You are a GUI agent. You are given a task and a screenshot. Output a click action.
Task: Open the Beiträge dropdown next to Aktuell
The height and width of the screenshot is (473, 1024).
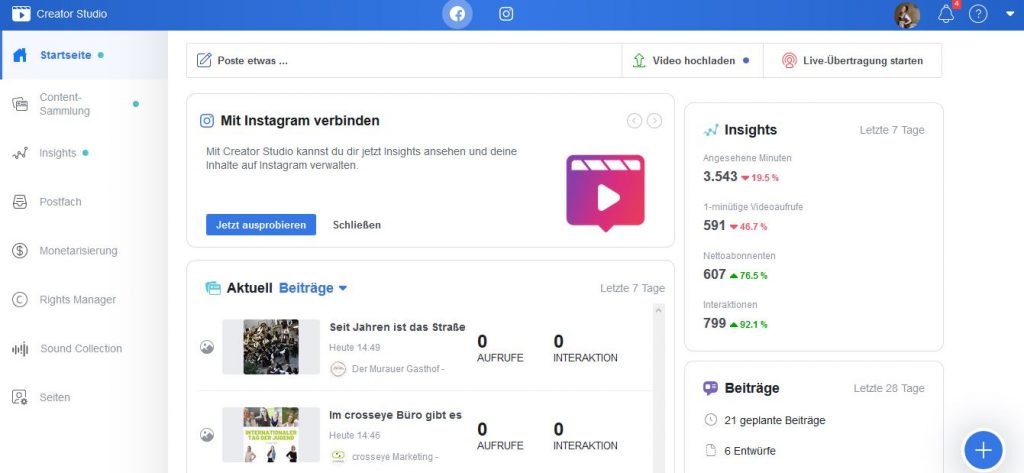313,288
